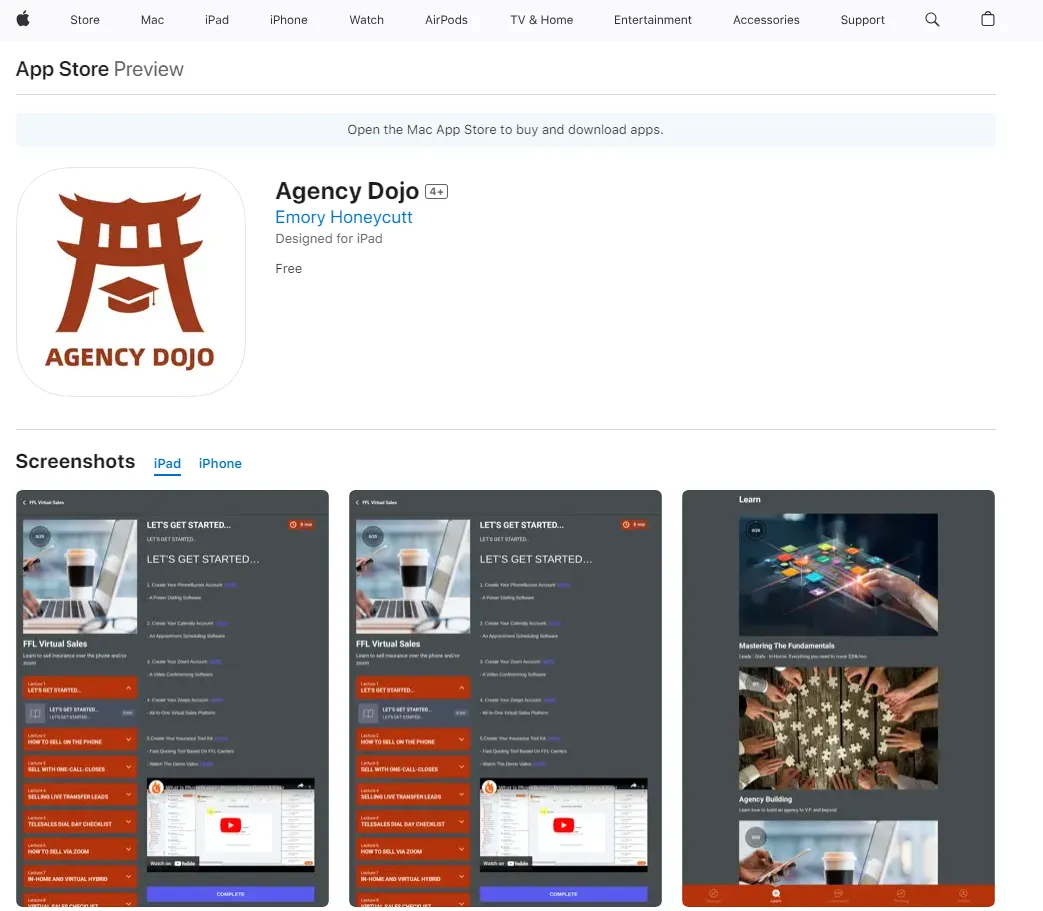Expand 'Sell With One-Call-Closes' in first screenshot

80,767
